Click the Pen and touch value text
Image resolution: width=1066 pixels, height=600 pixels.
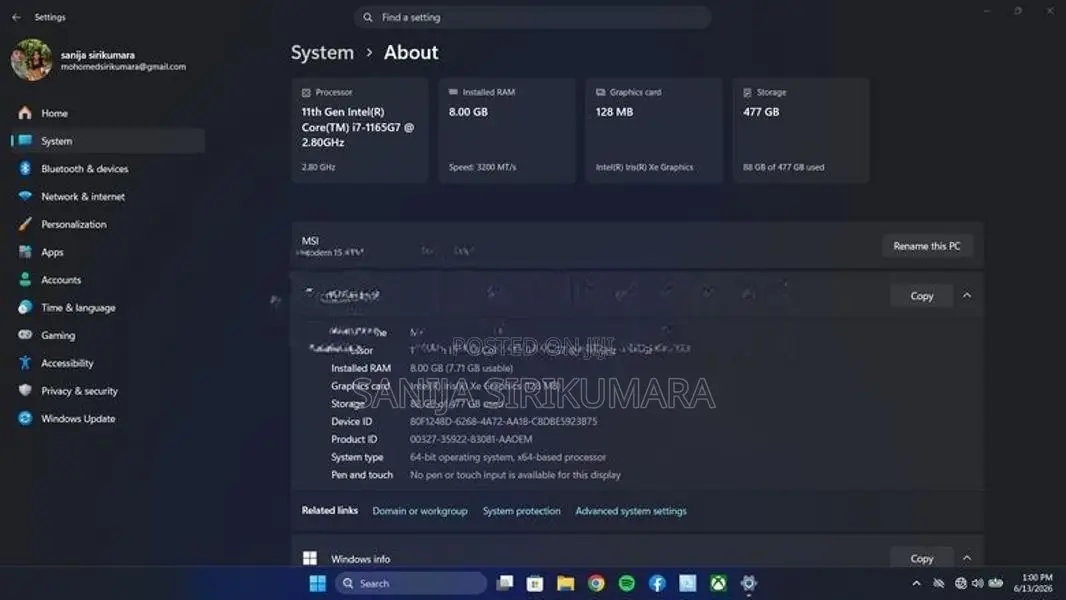(515, 475)
